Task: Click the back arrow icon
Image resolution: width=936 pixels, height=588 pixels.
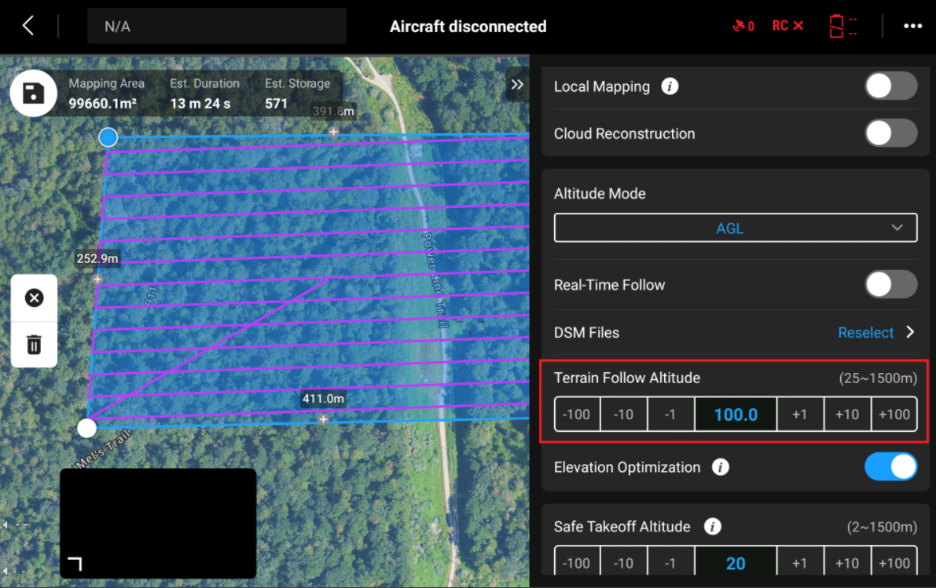Action: pyautogui.click(x=28, y=26)
